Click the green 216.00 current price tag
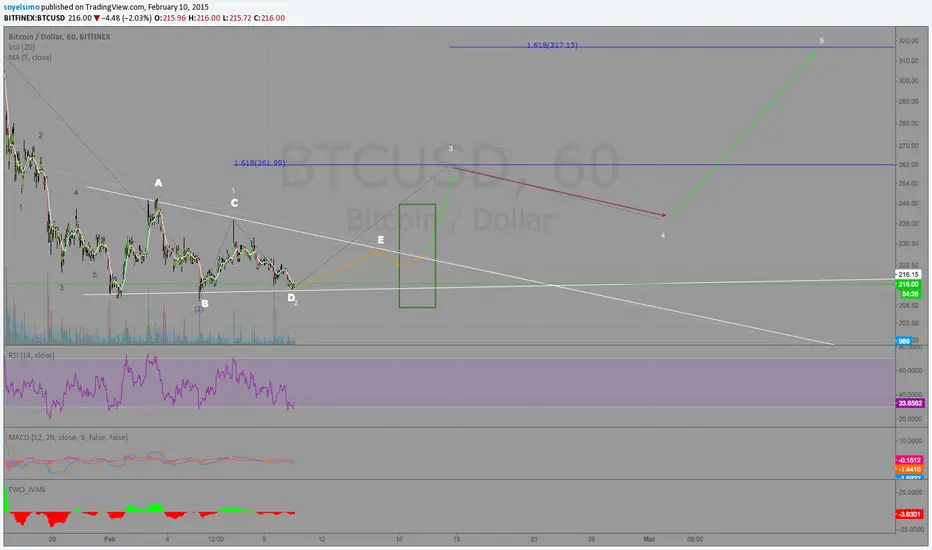The image size is (932, 550). 908,285
